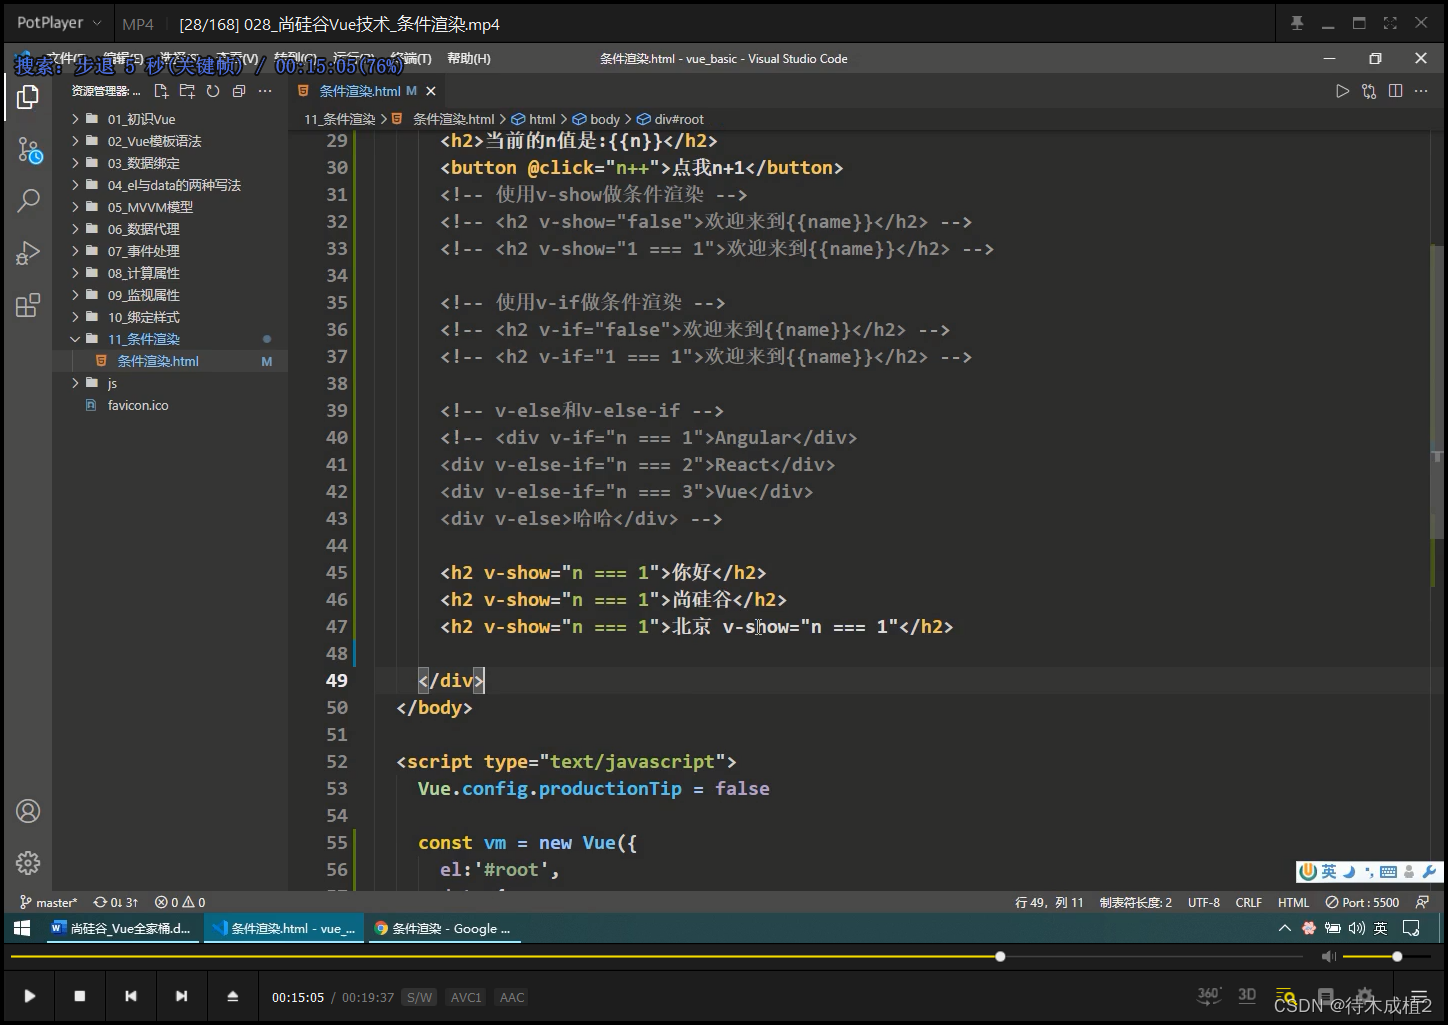Open the Source Control view
The width and height of the screenshot is (1448, 1025).
pyautogui.click(x=29, y=151)
